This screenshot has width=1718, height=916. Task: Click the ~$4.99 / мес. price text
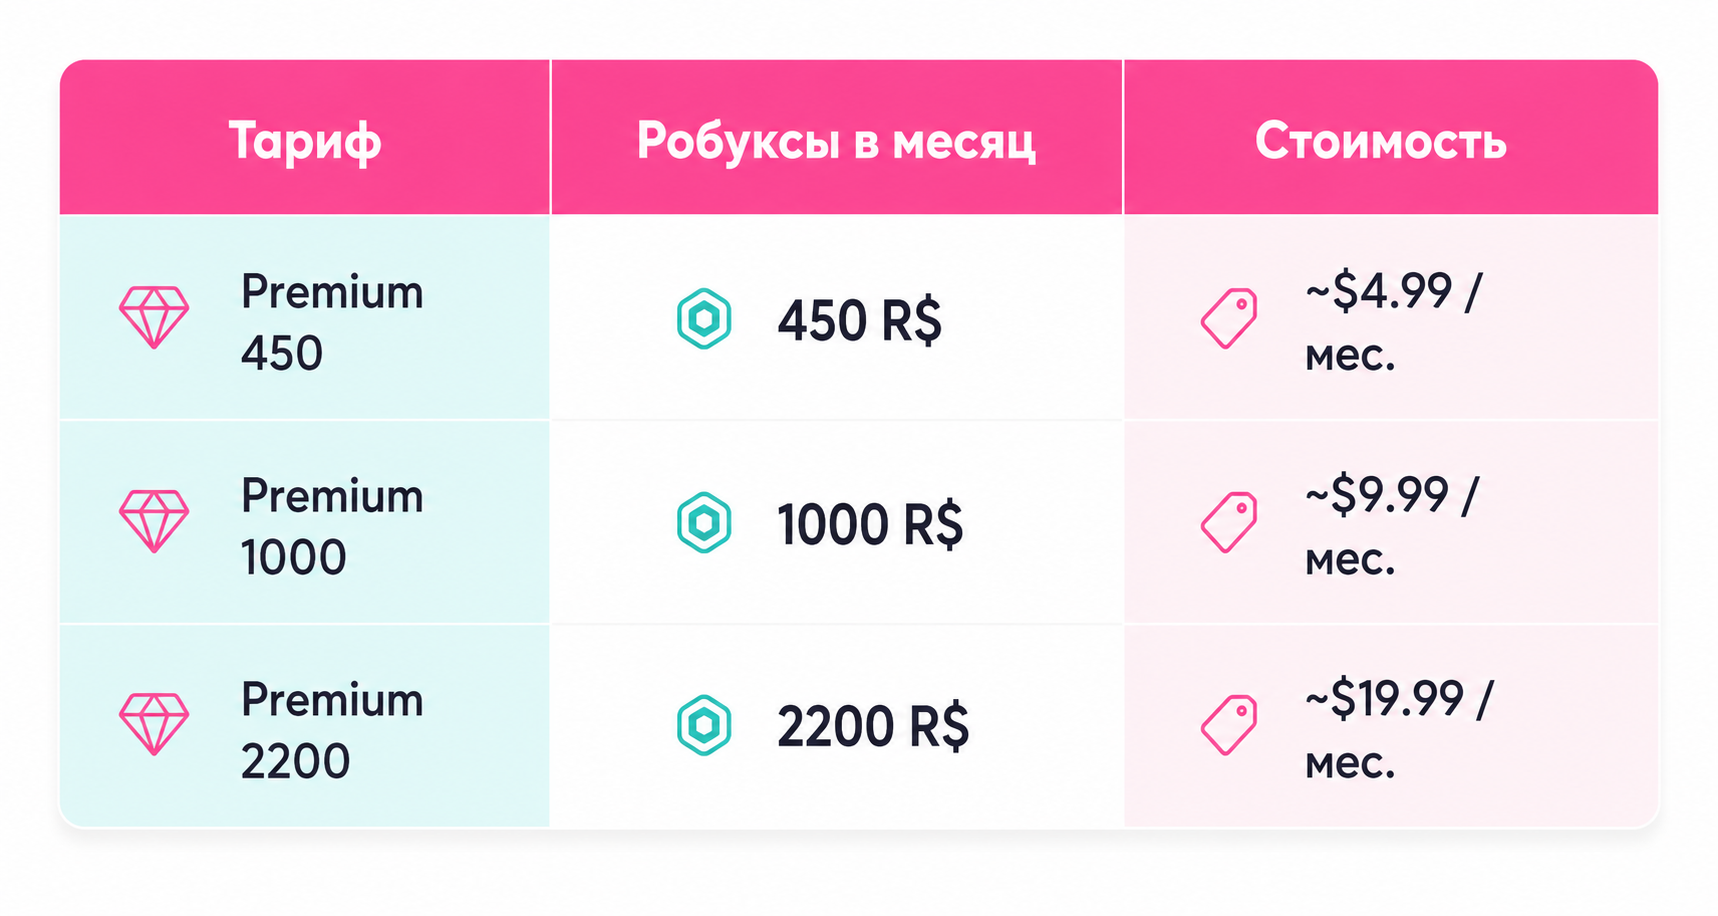pos(1394,322)
